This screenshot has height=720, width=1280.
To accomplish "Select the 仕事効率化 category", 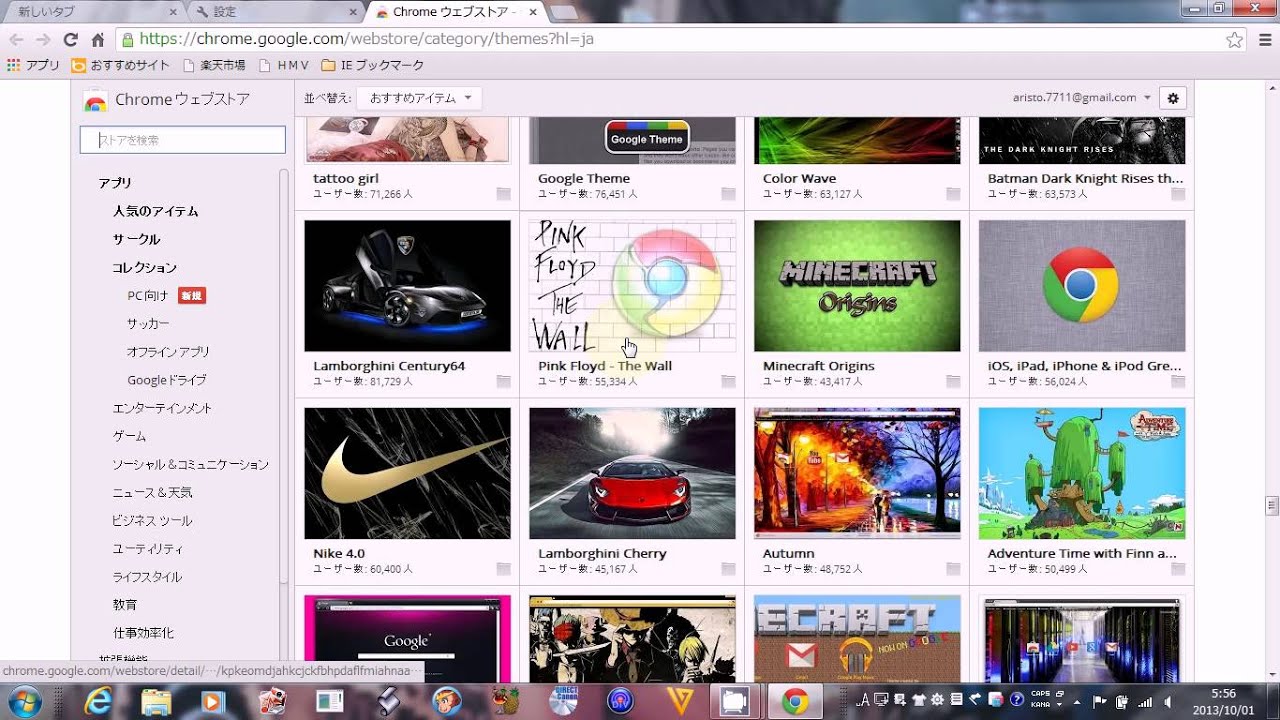I will tap(143, 633).
